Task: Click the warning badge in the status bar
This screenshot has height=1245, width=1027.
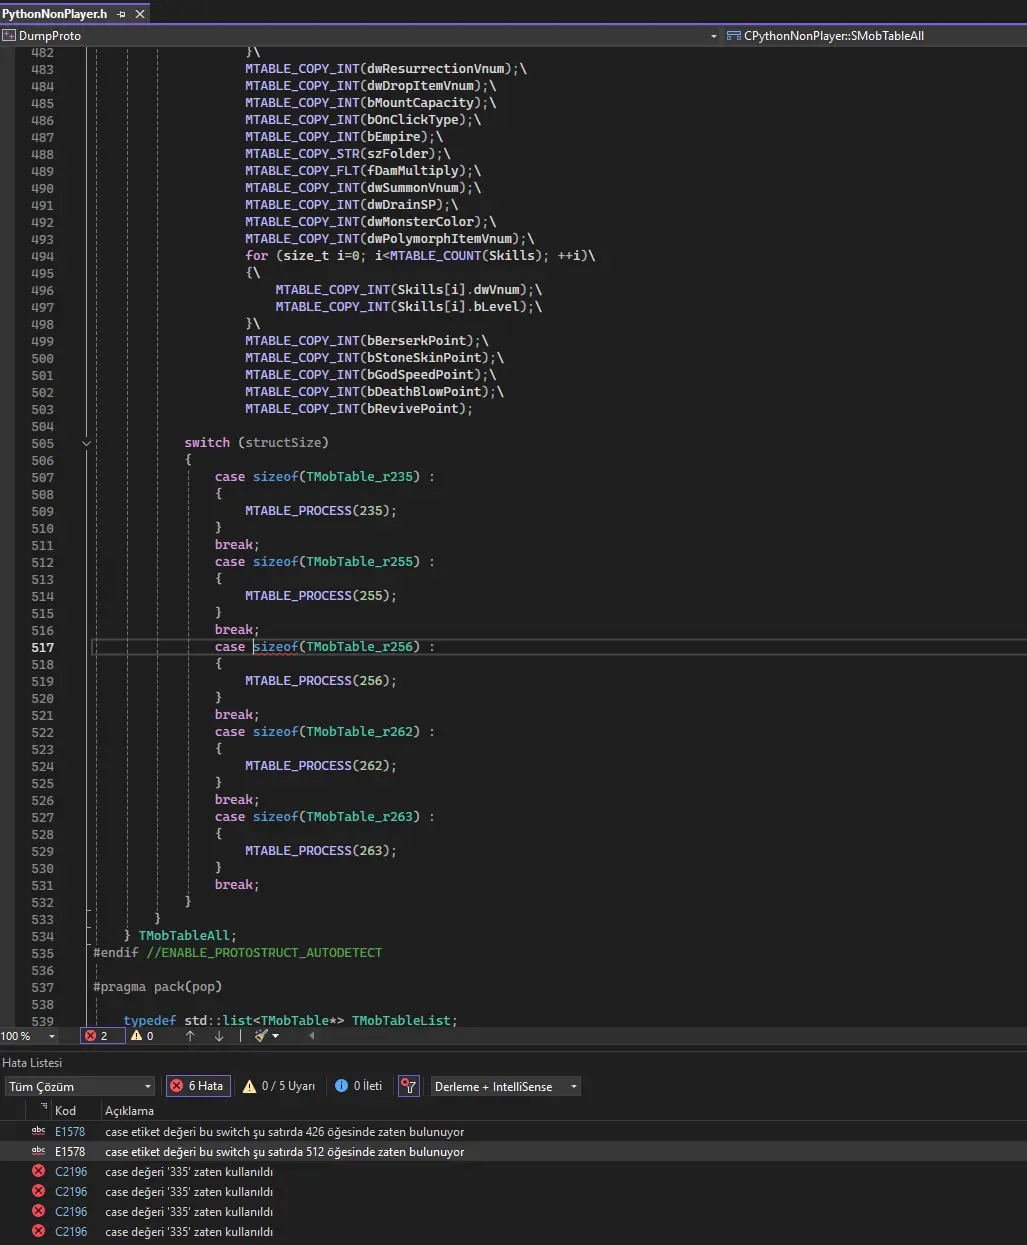Action: 142,1035
